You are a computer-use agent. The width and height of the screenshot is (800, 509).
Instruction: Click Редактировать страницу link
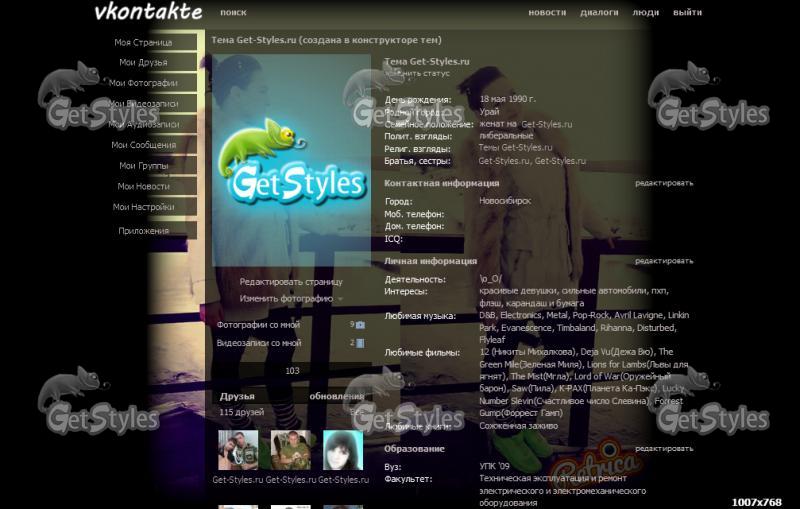291,282
